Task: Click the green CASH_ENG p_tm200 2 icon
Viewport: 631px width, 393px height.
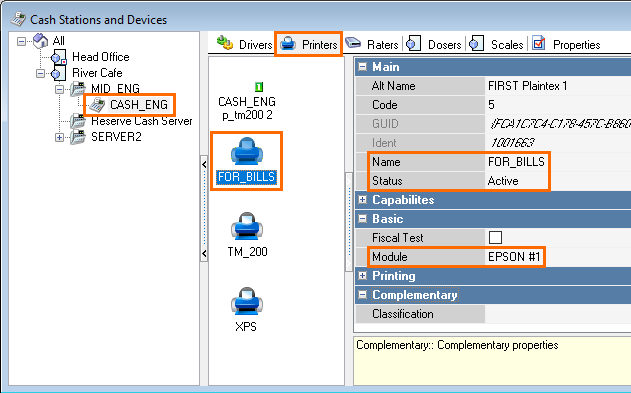Action: (259, 86)
